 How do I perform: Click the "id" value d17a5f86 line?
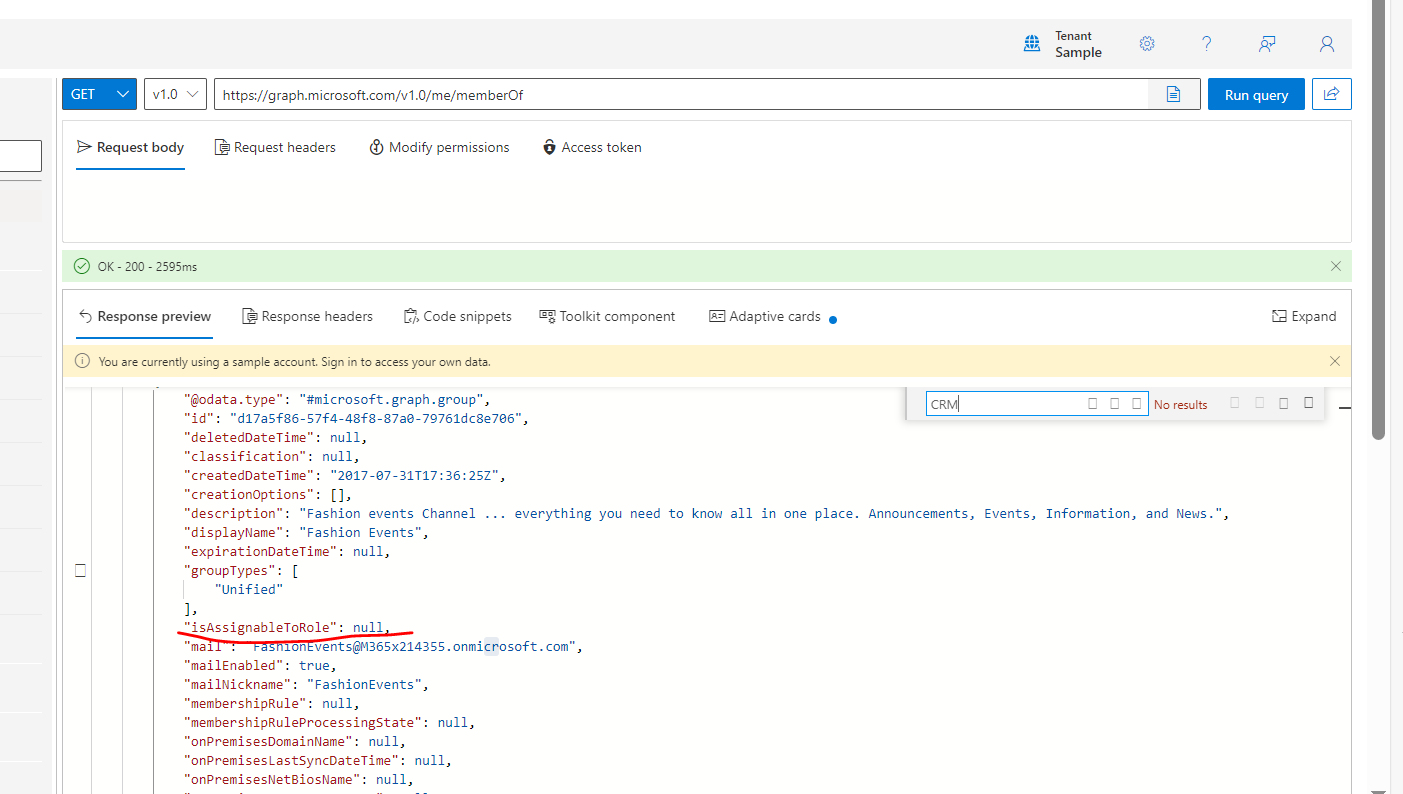[x=355, y=418]
